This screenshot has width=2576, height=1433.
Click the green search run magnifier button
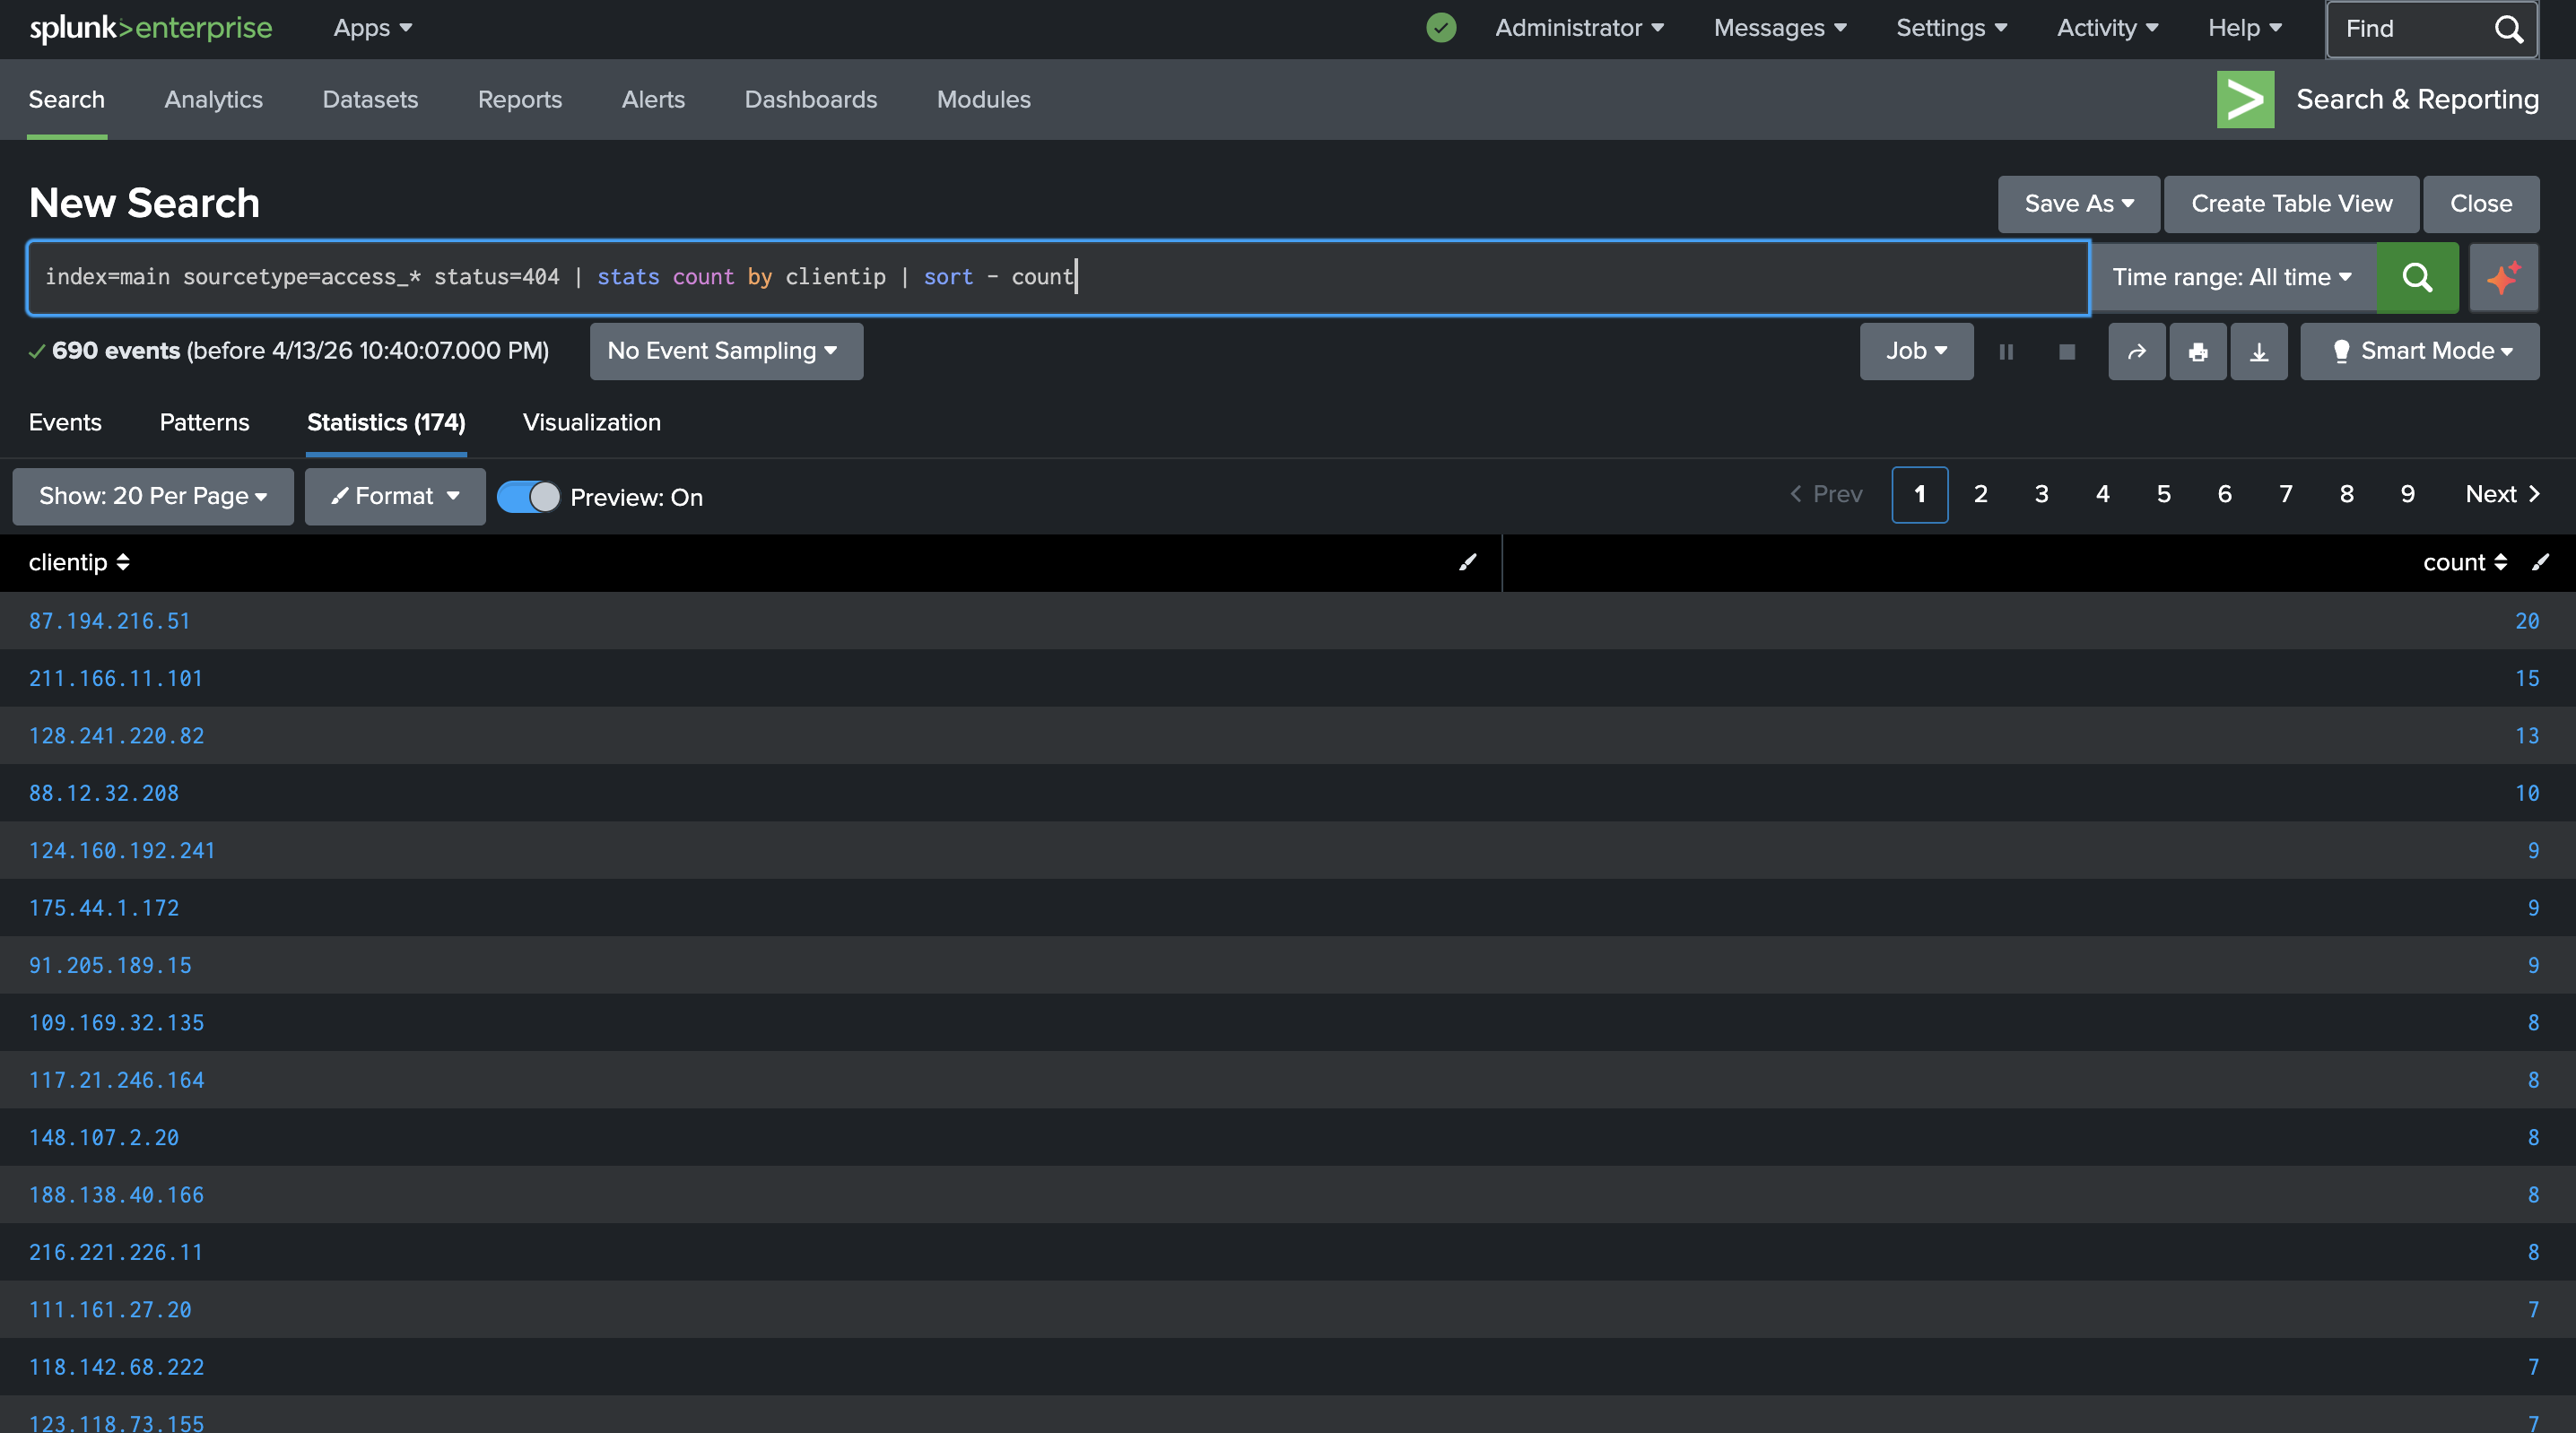[2416, 277]
